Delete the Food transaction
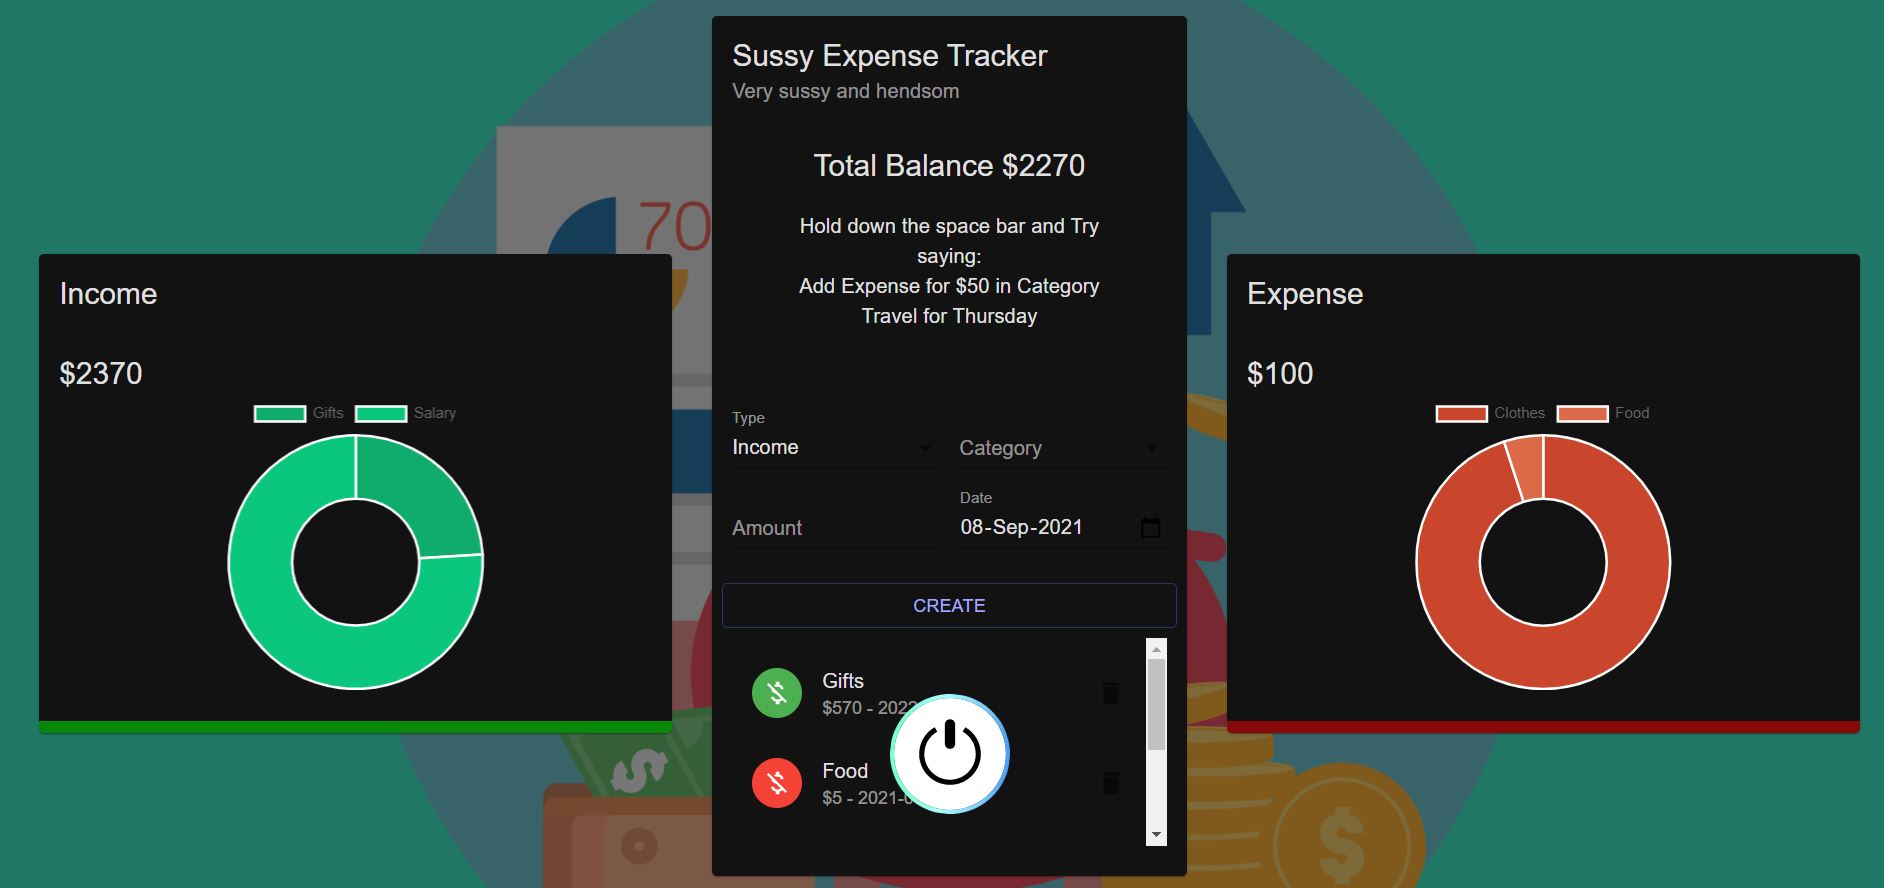Image resolution: width=1884 pixels, height=888 pixels. pos(1110,783)
